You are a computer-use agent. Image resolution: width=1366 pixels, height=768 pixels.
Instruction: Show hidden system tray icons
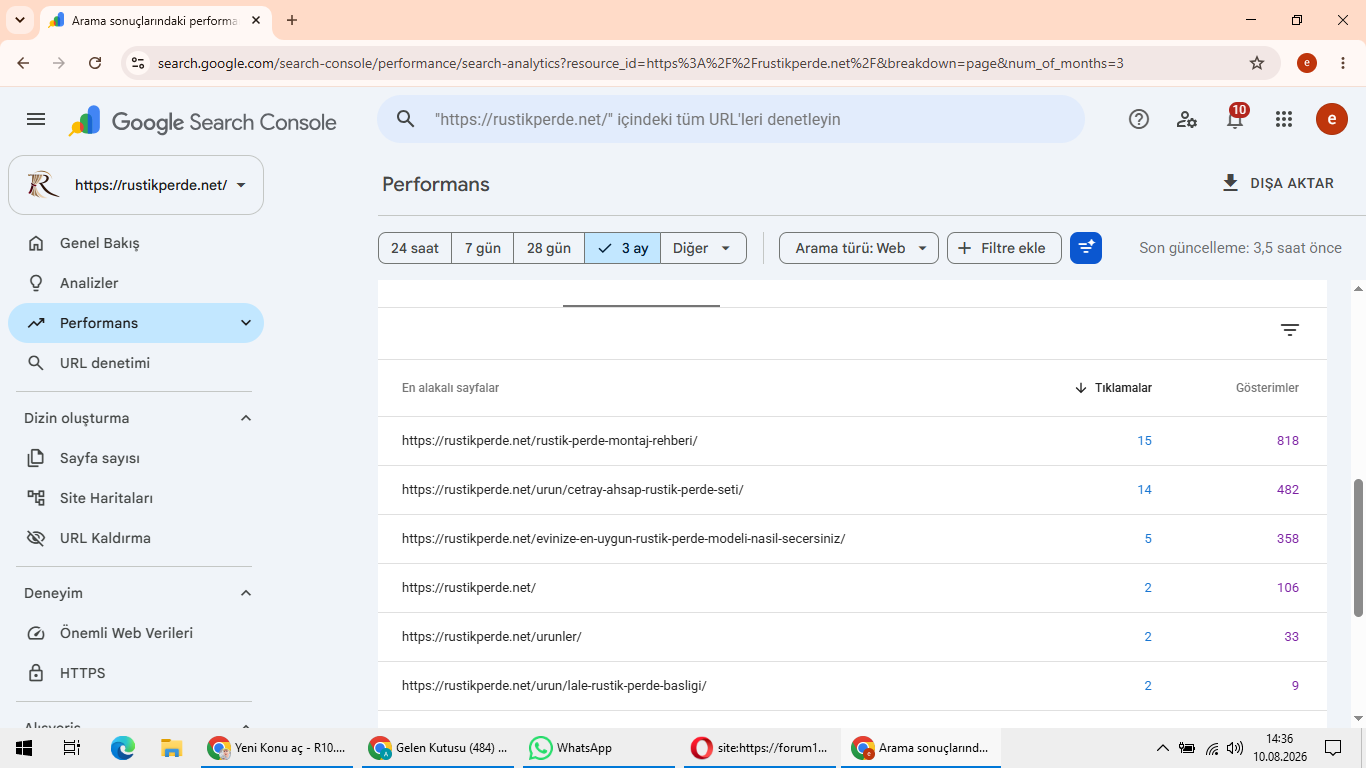(x=1162, y=748)
